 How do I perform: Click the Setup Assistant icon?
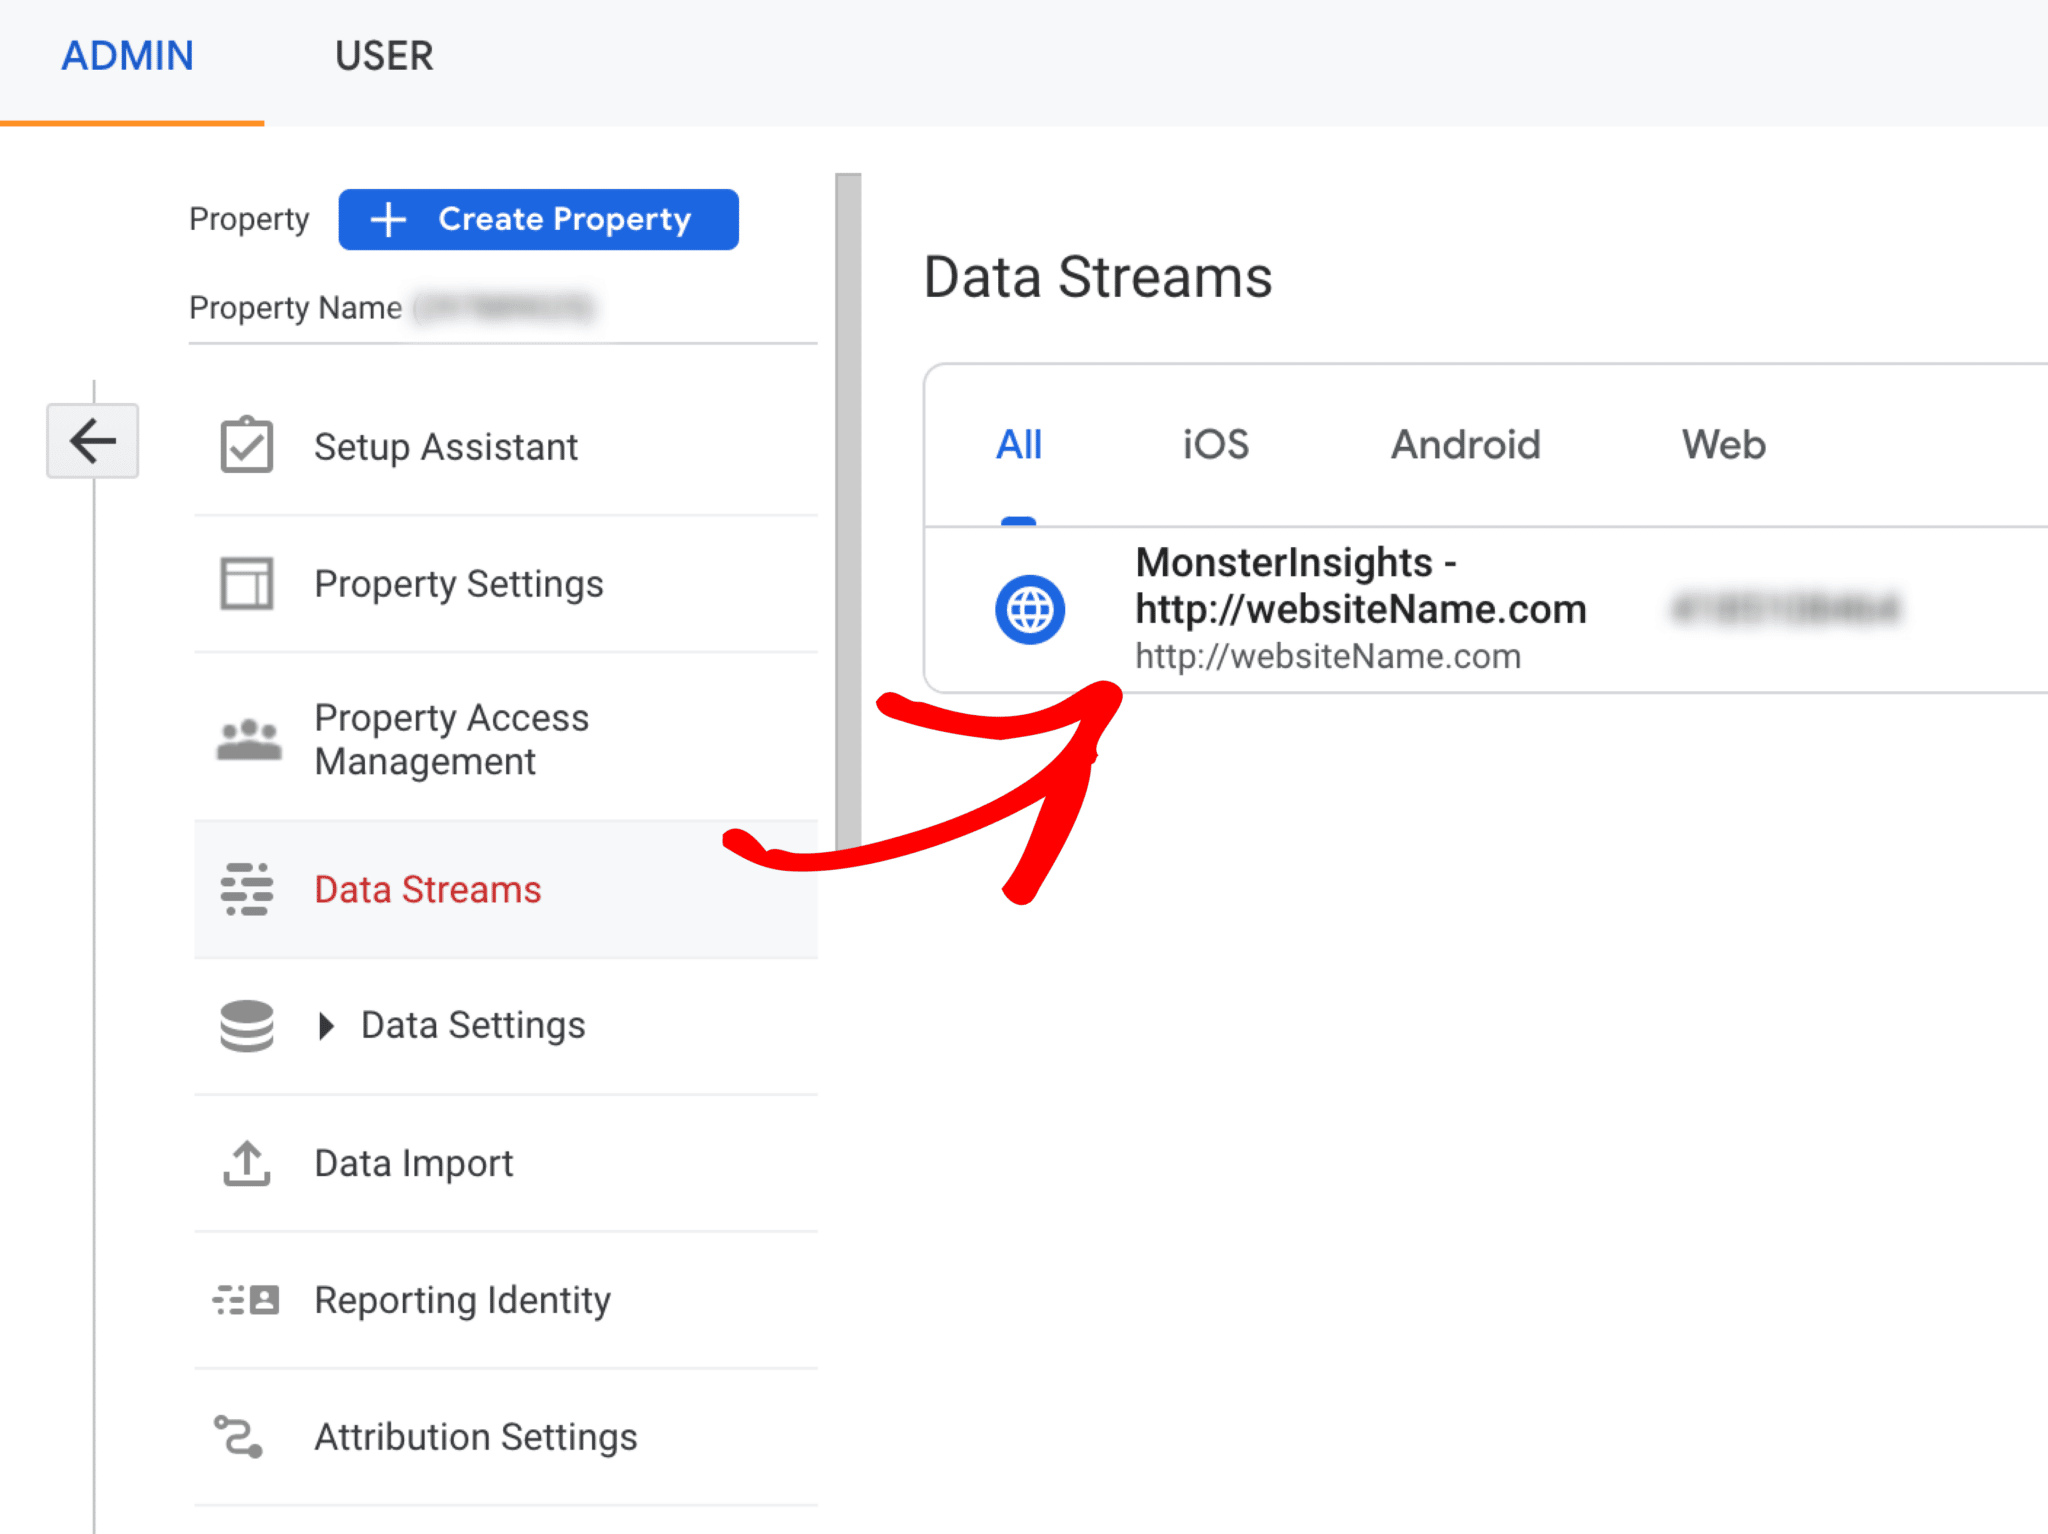(x=246, y=446)
